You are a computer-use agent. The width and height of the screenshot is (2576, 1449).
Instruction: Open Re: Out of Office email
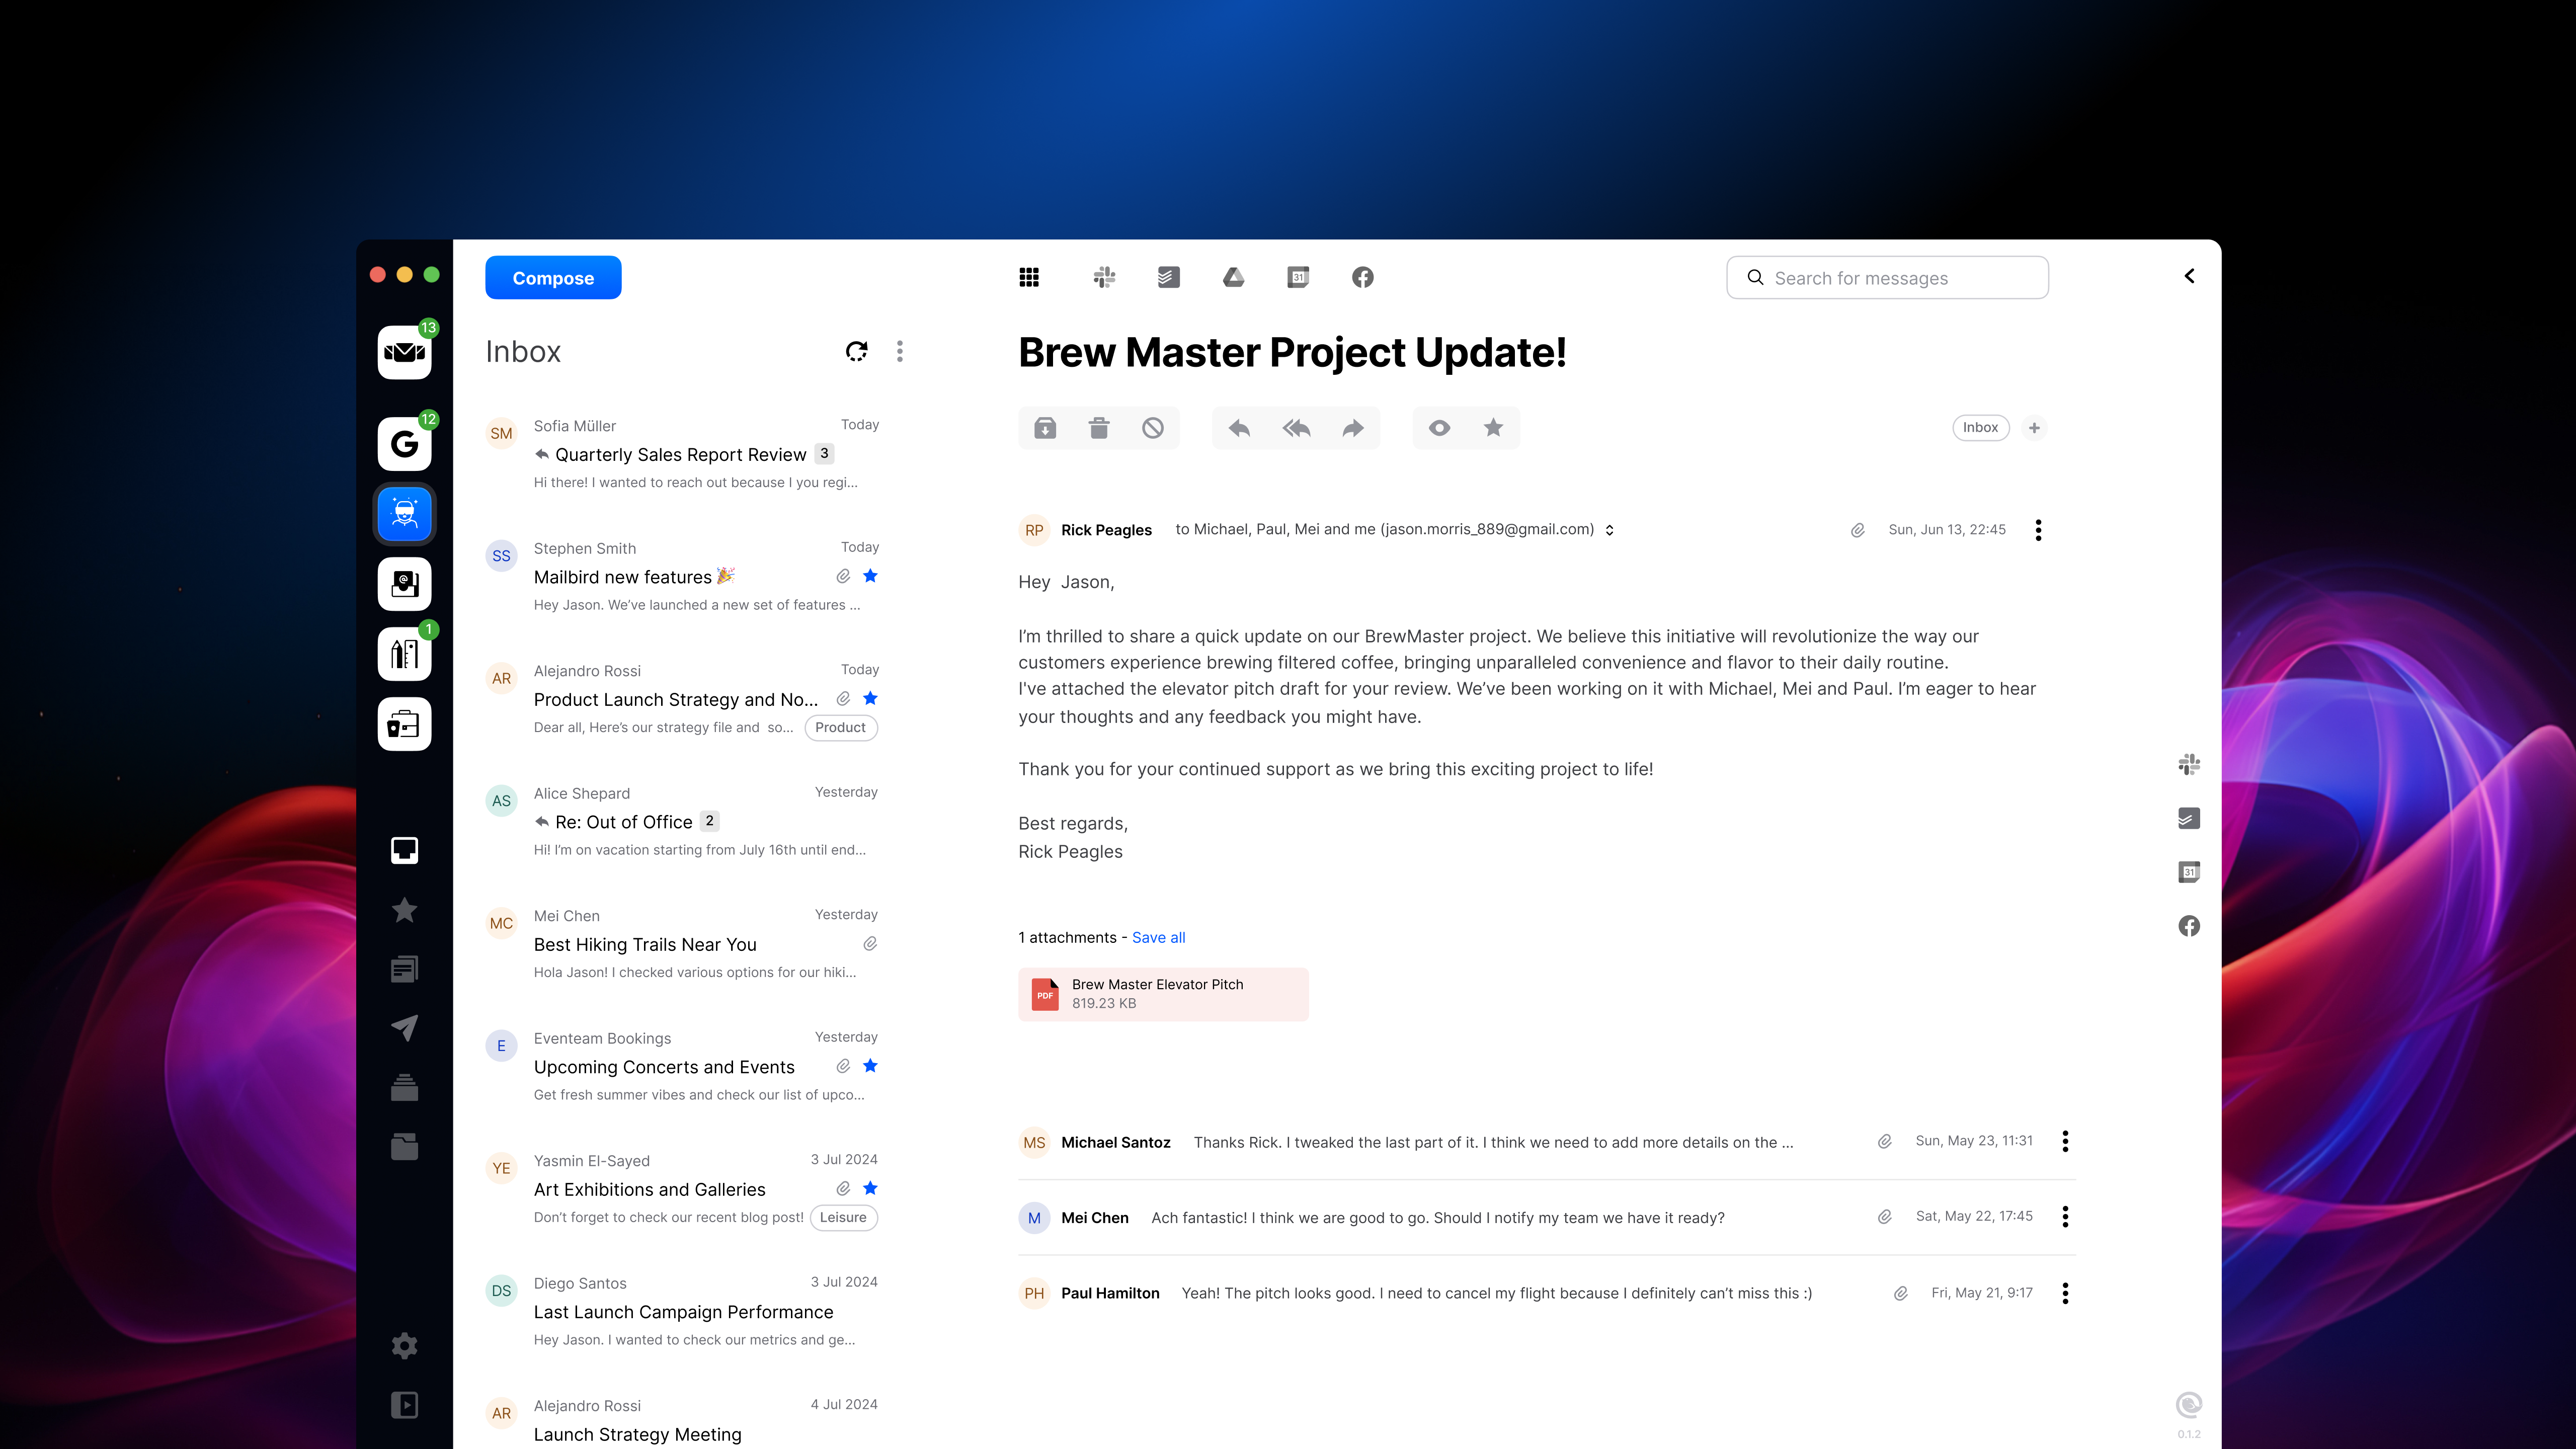coord(681,821)
